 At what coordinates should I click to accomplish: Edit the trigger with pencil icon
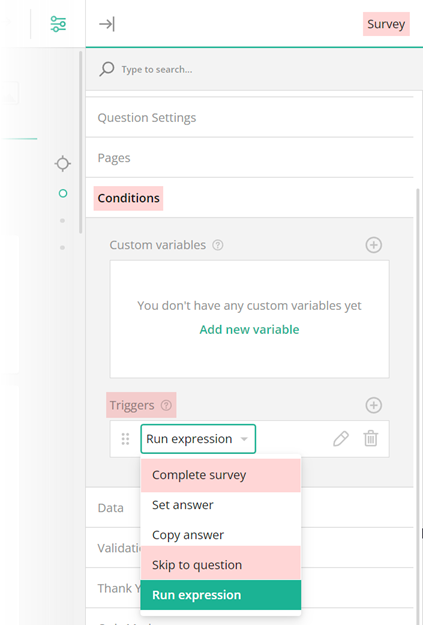341,439
